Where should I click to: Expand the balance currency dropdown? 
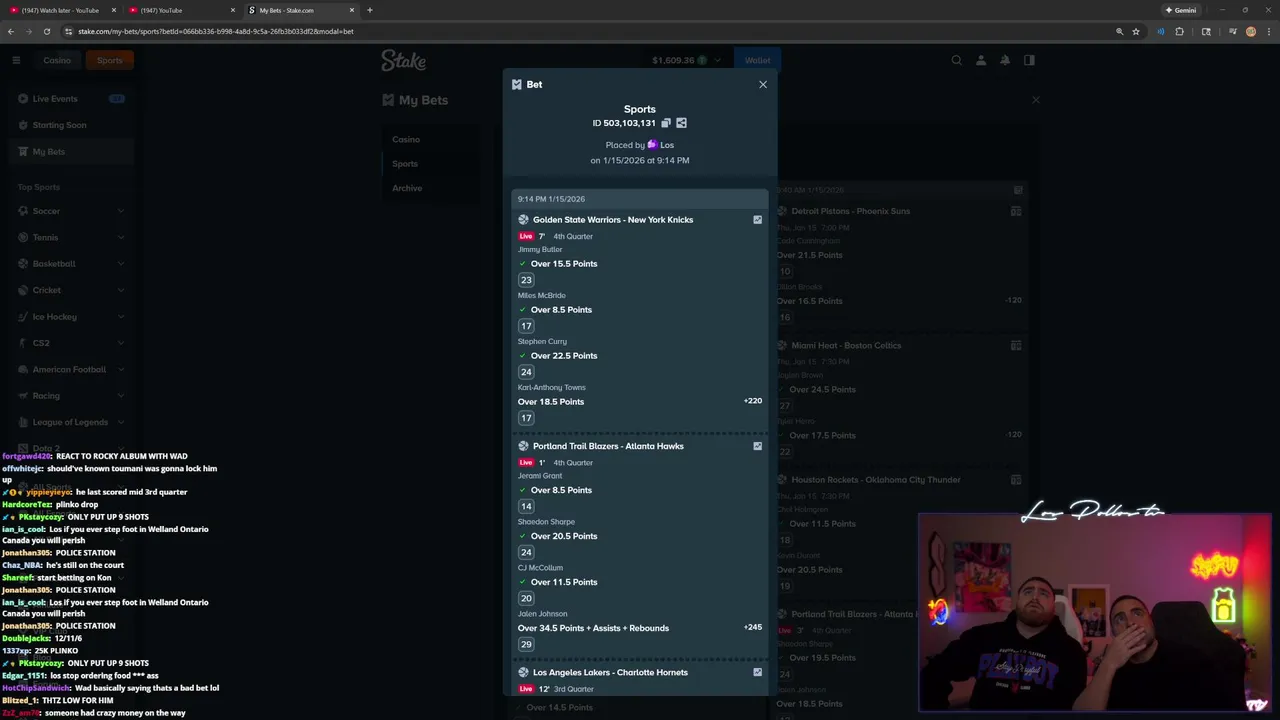[717, 60]
